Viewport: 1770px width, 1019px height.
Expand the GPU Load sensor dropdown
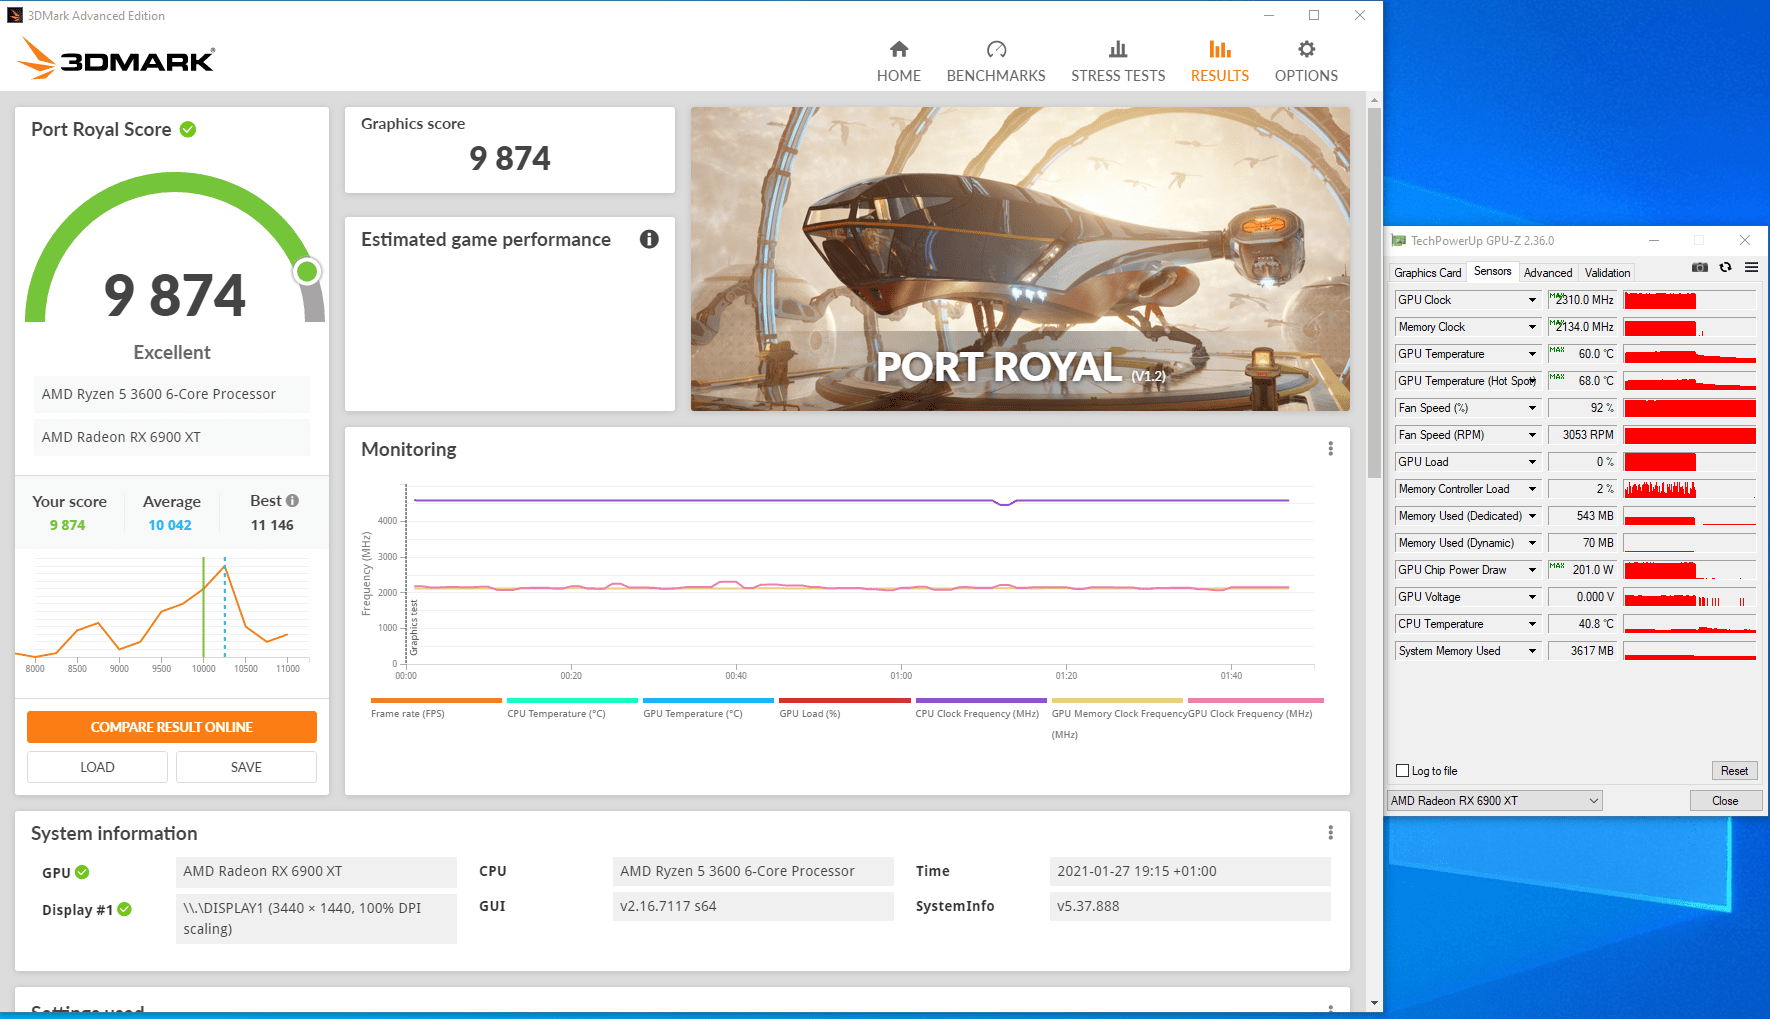1532,462
